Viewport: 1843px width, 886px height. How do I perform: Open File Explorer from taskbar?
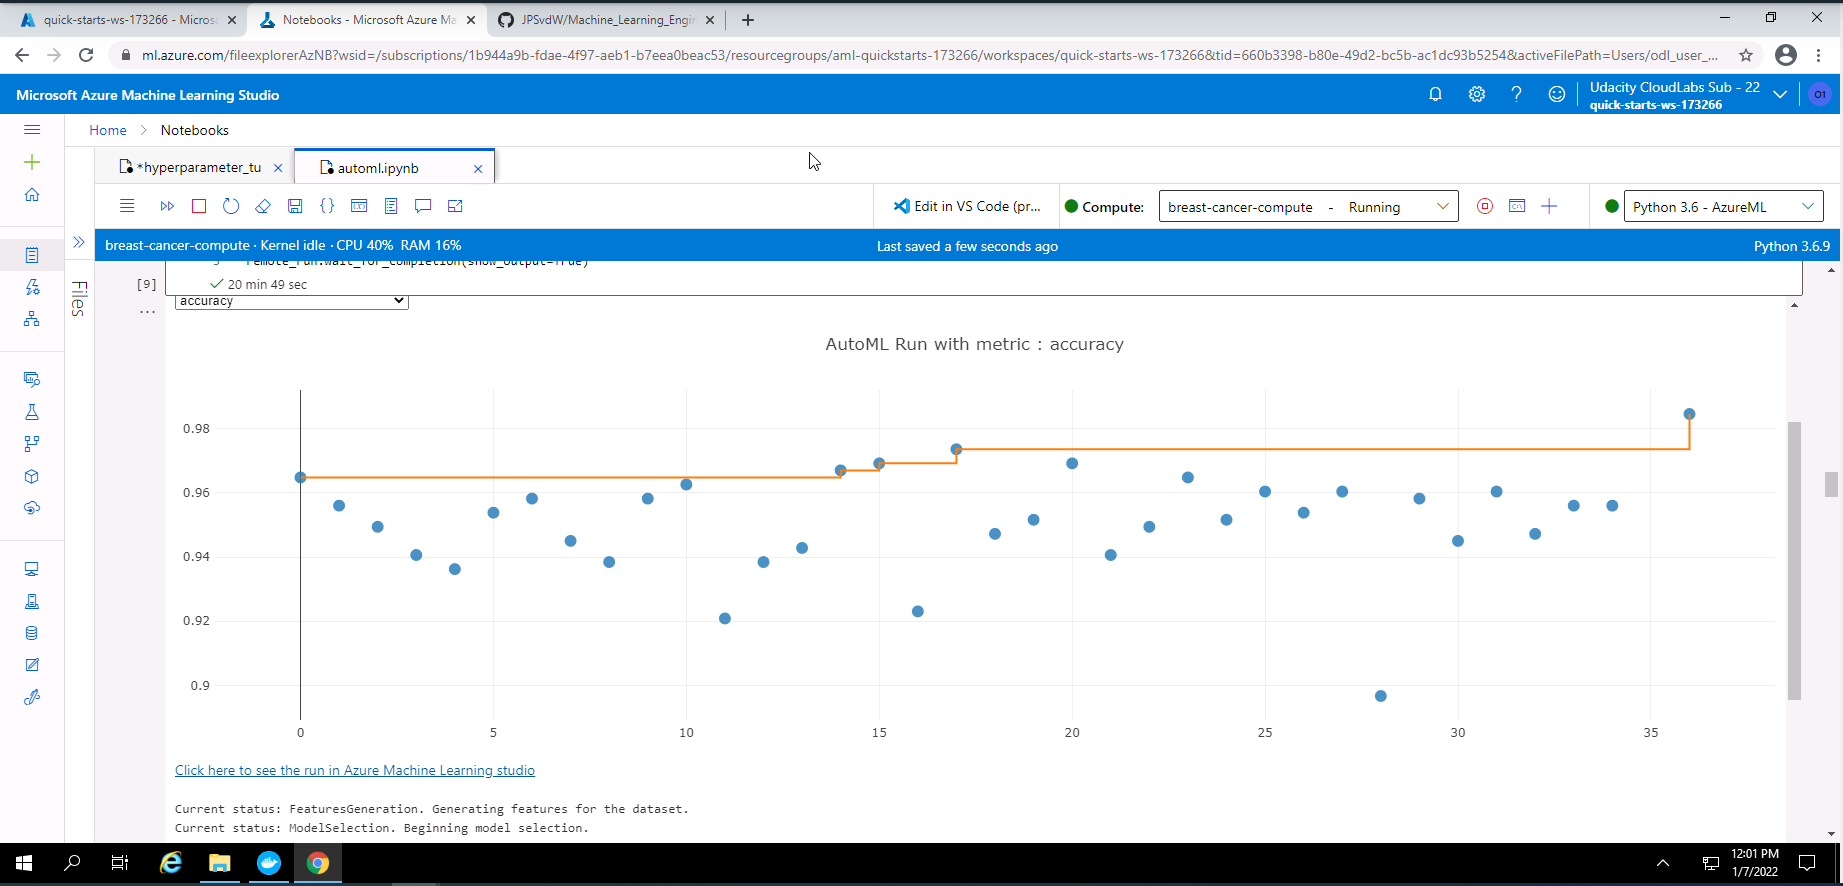click(219, 862)
